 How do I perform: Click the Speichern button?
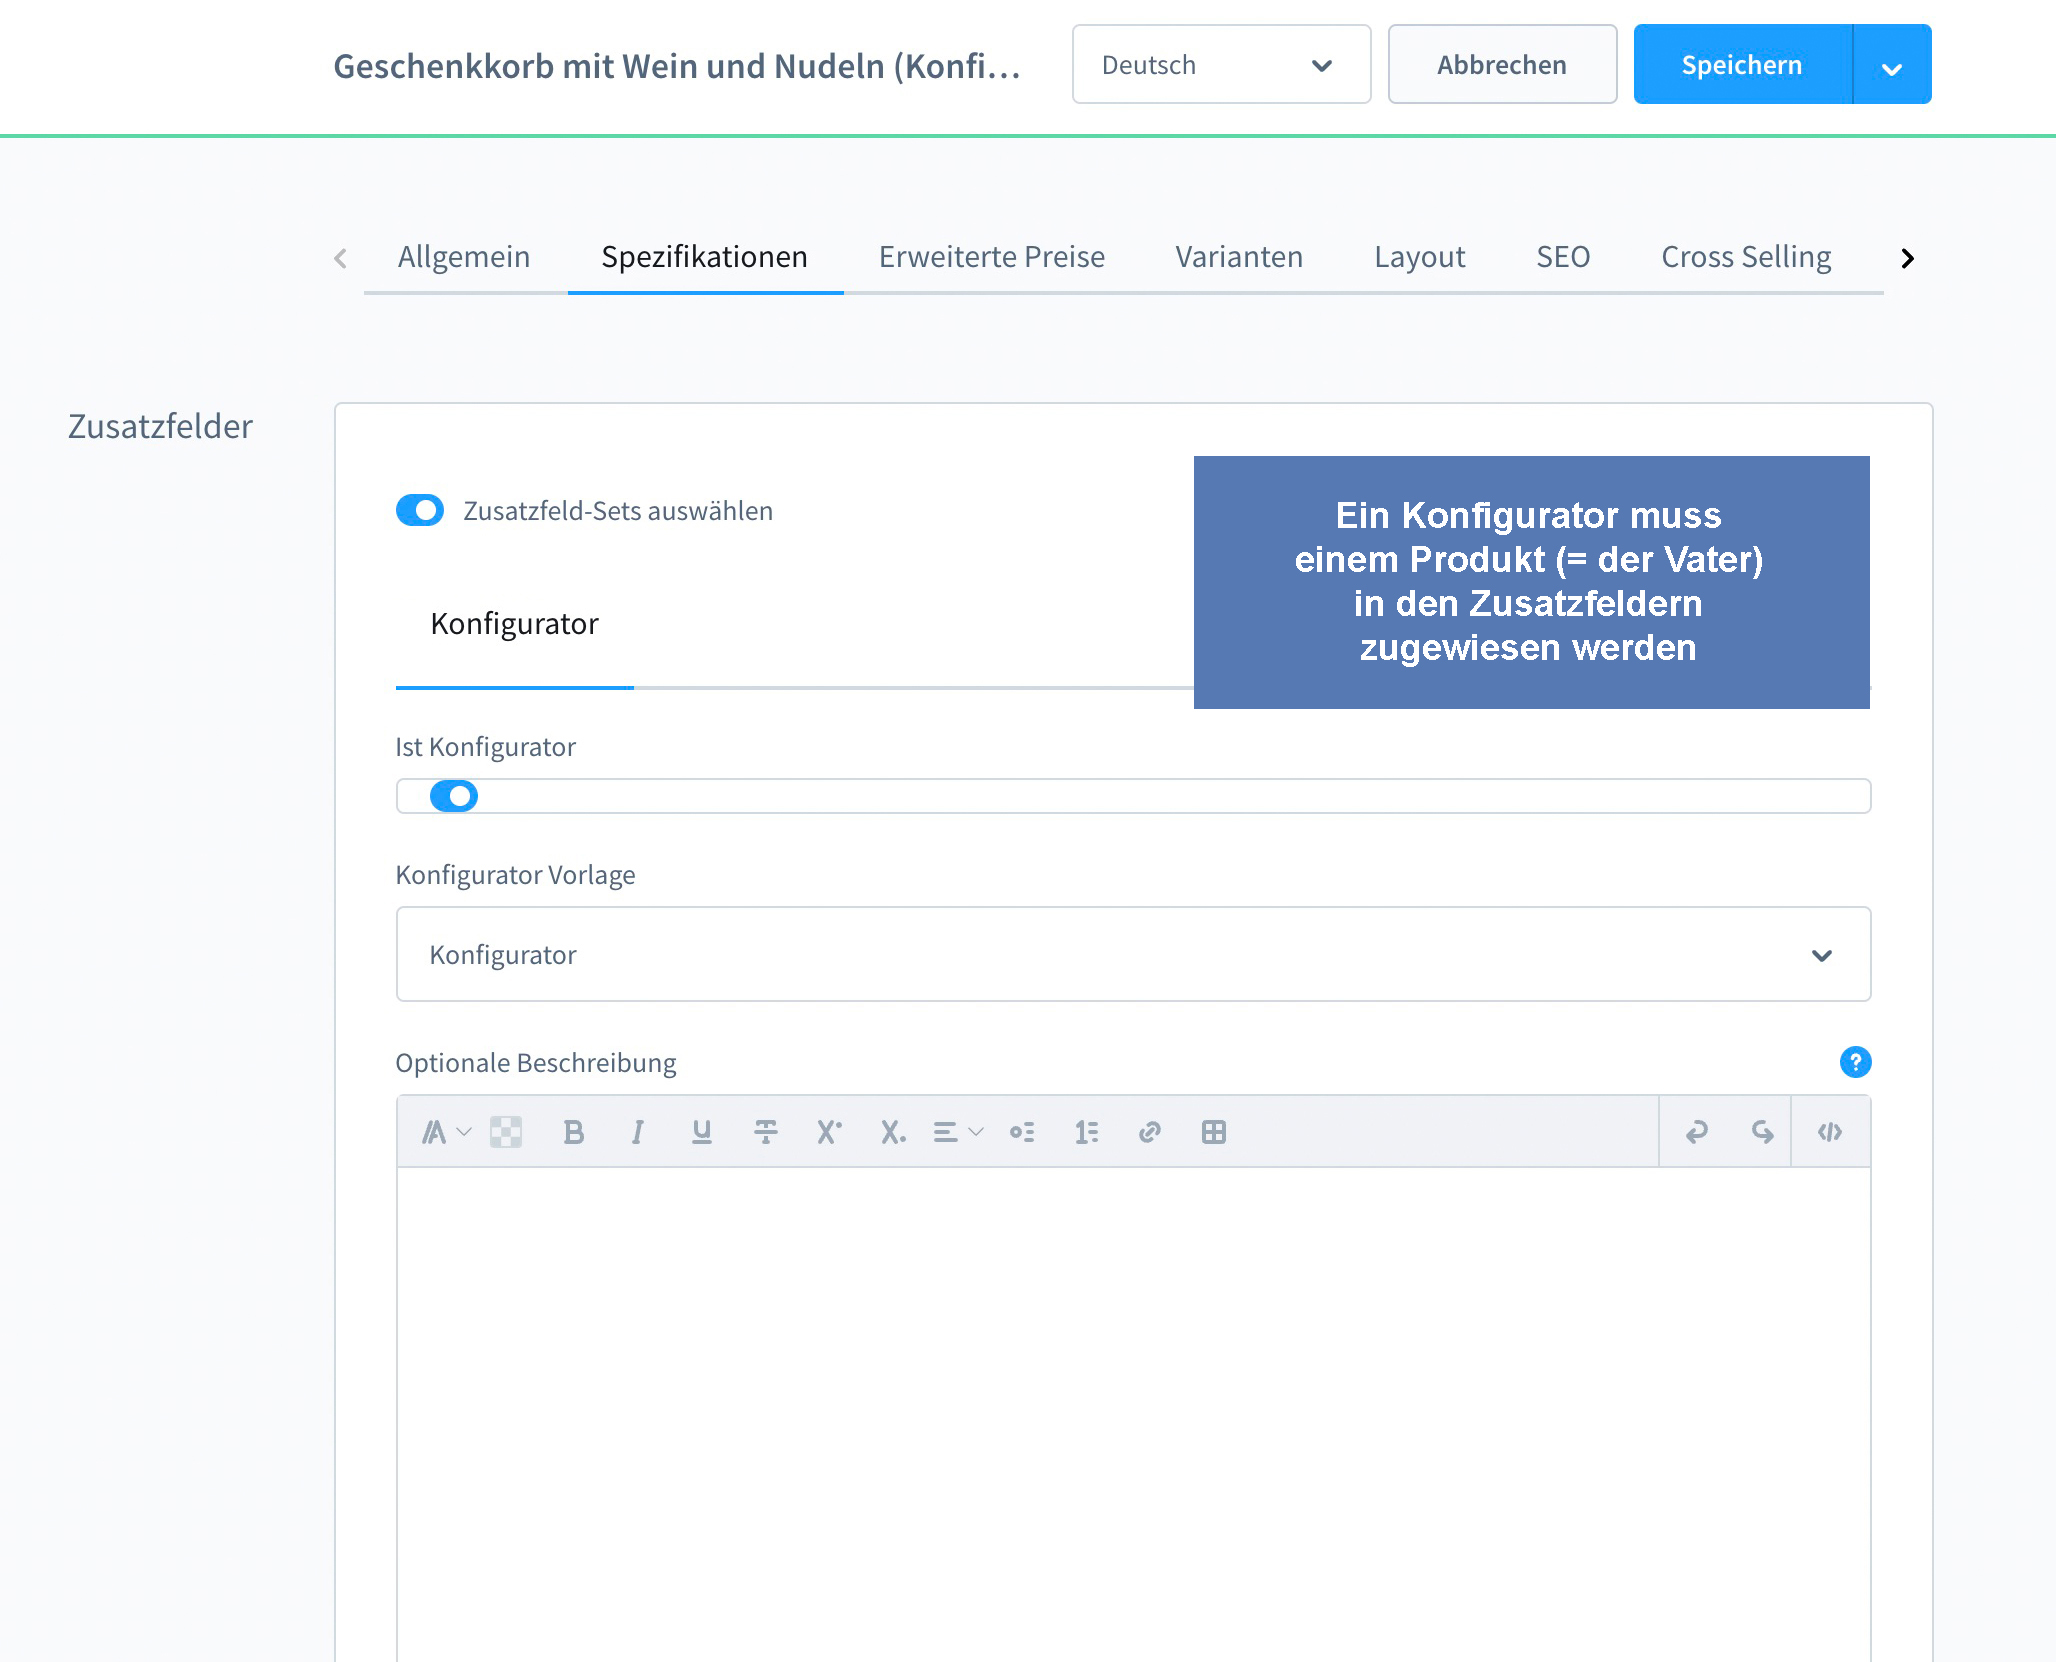(1742, 65)
